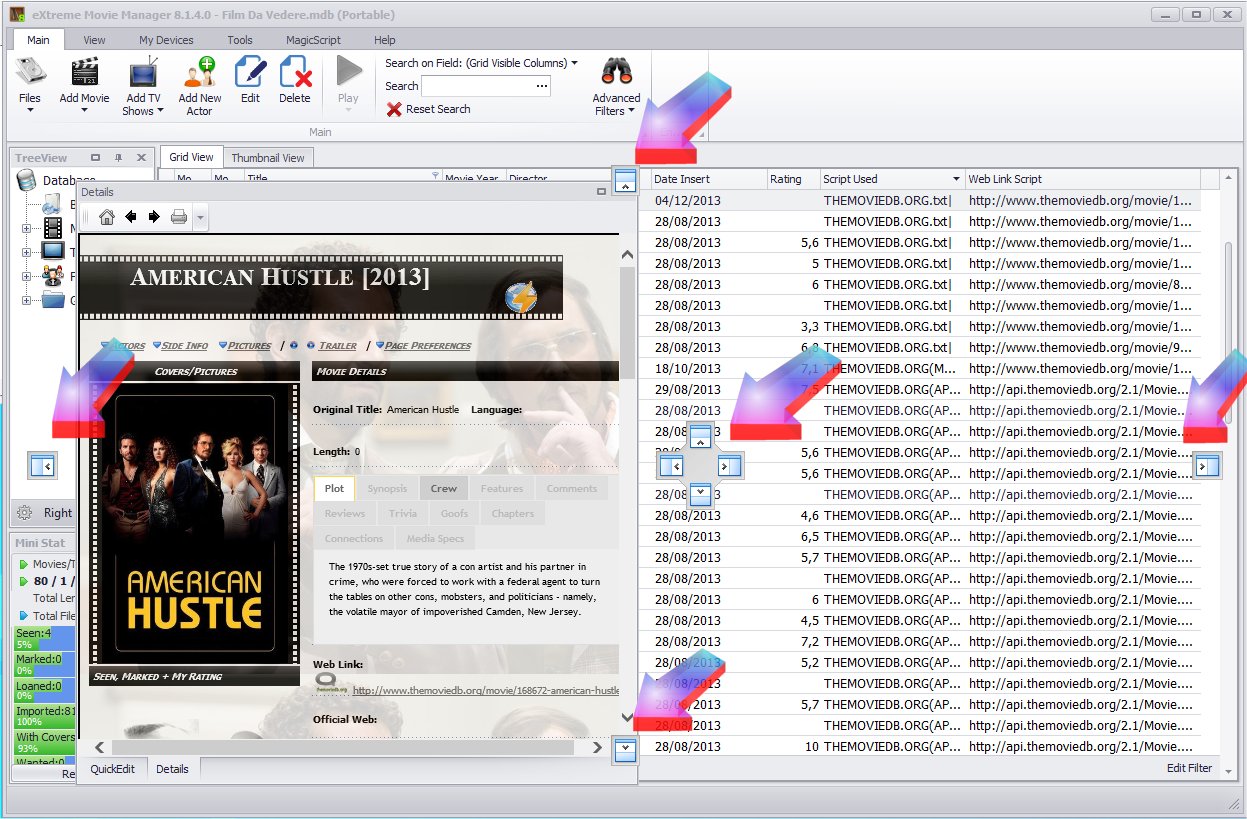Print the Details page via printer icon
The height and width of the screenshot is (819, 1247).
point(178,217)
